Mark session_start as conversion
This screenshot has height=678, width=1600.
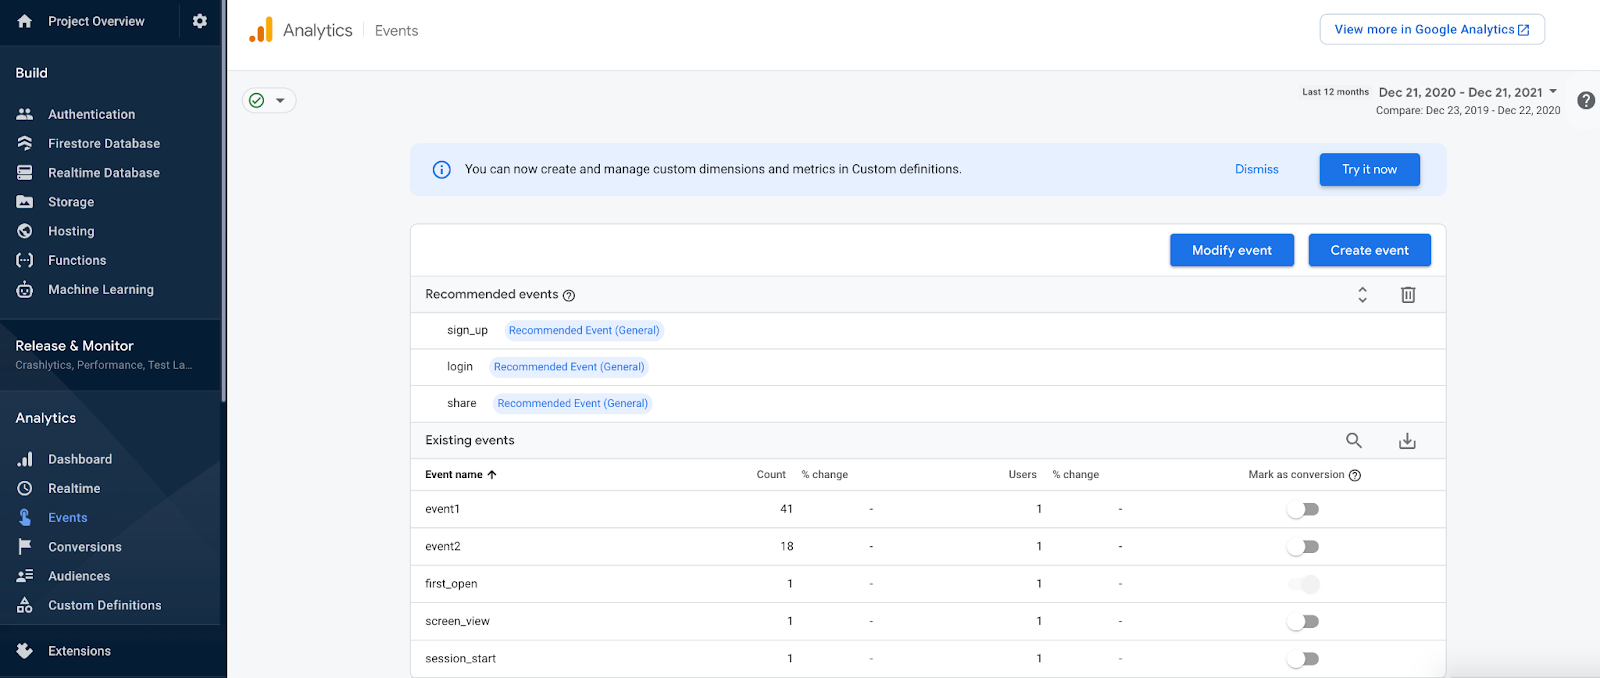tap(1303, 659)
